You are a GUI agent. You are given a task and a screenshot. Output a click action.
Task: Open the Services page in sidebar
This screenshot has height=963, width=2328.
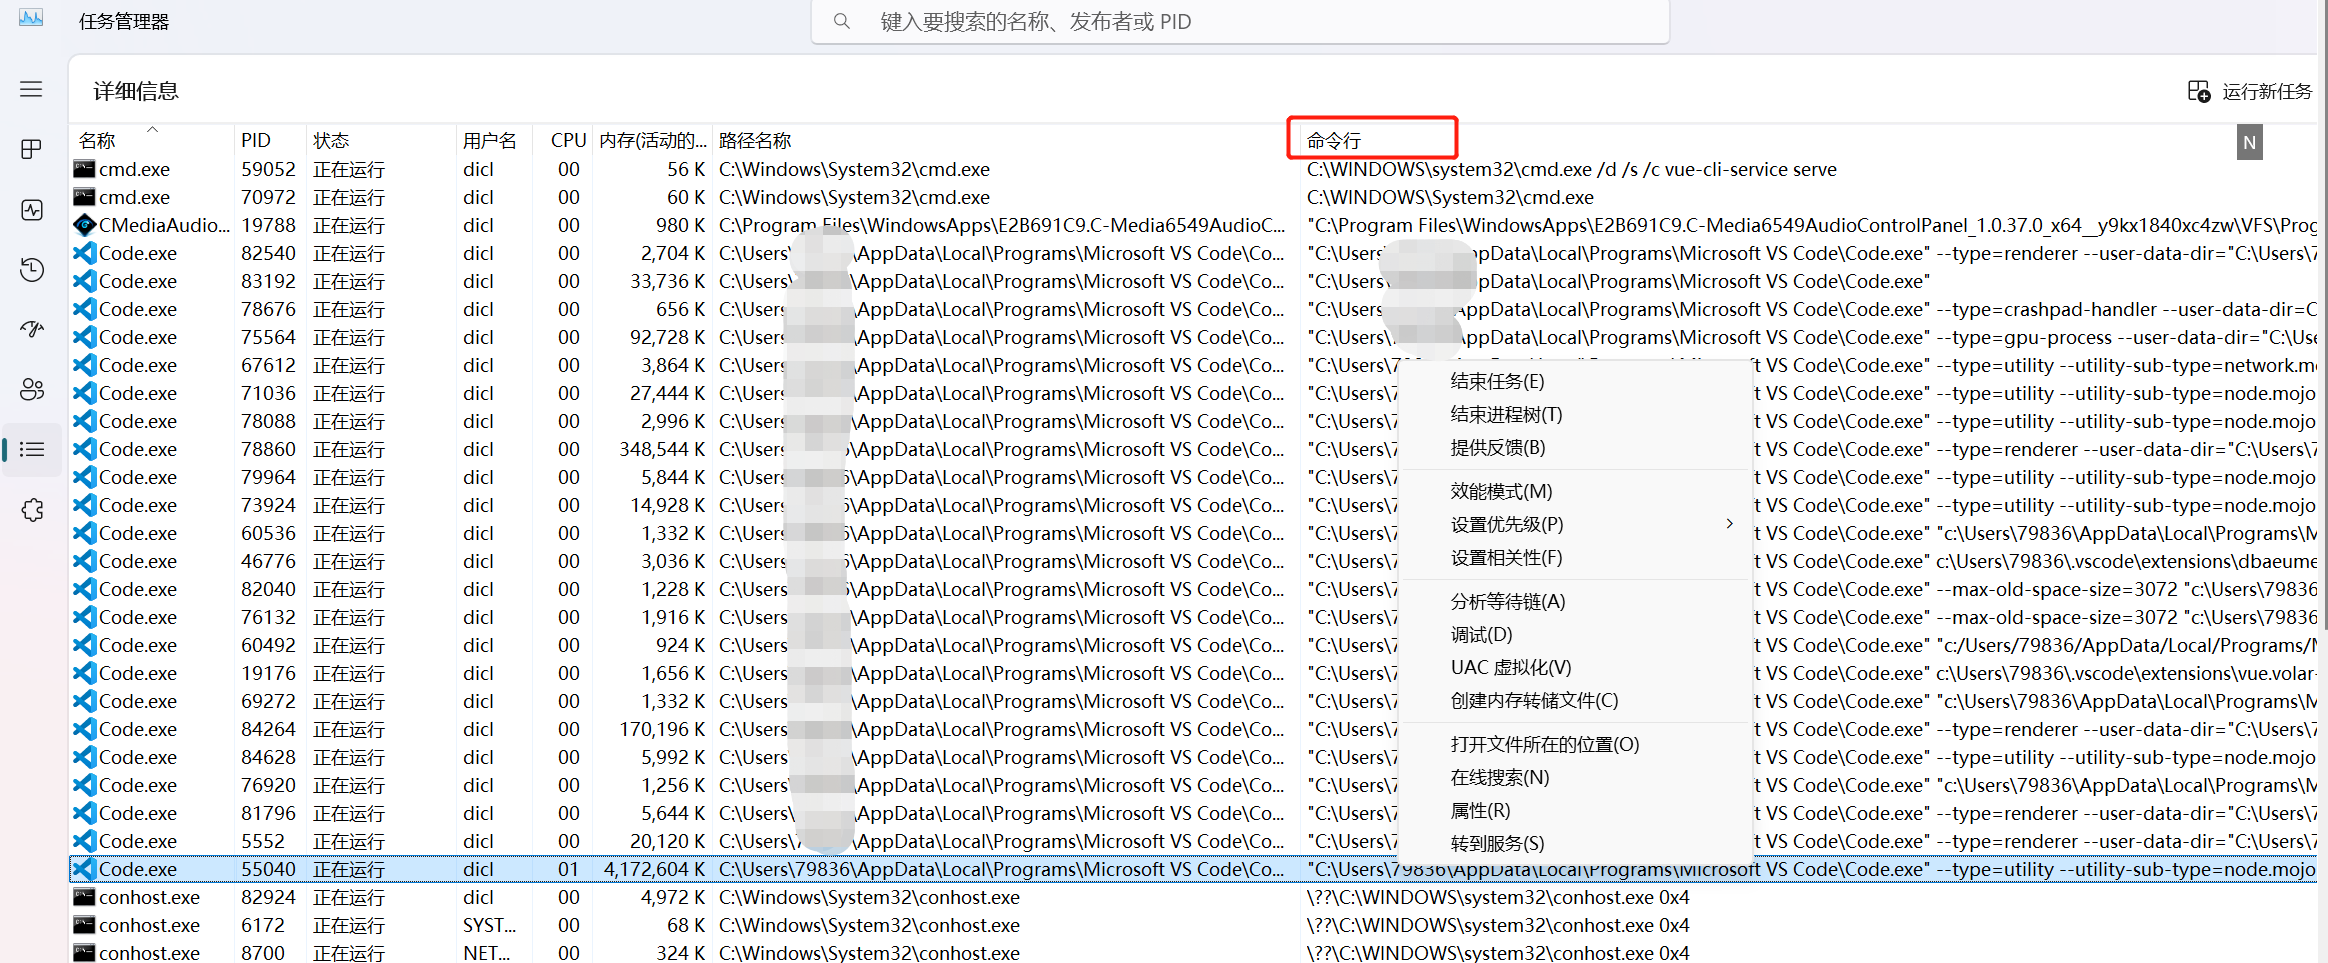point(31,510)
